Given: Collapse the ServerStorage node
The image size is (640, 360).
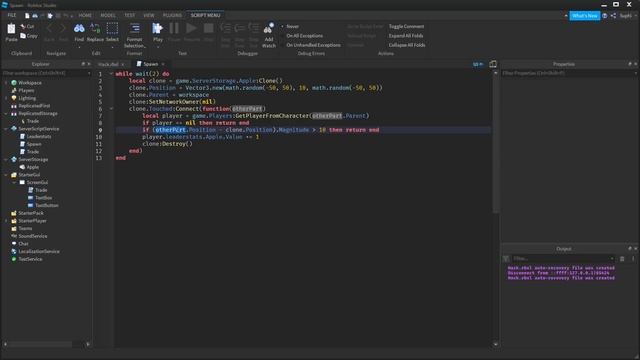Looking at the screenshot, I should pos(6,160).
